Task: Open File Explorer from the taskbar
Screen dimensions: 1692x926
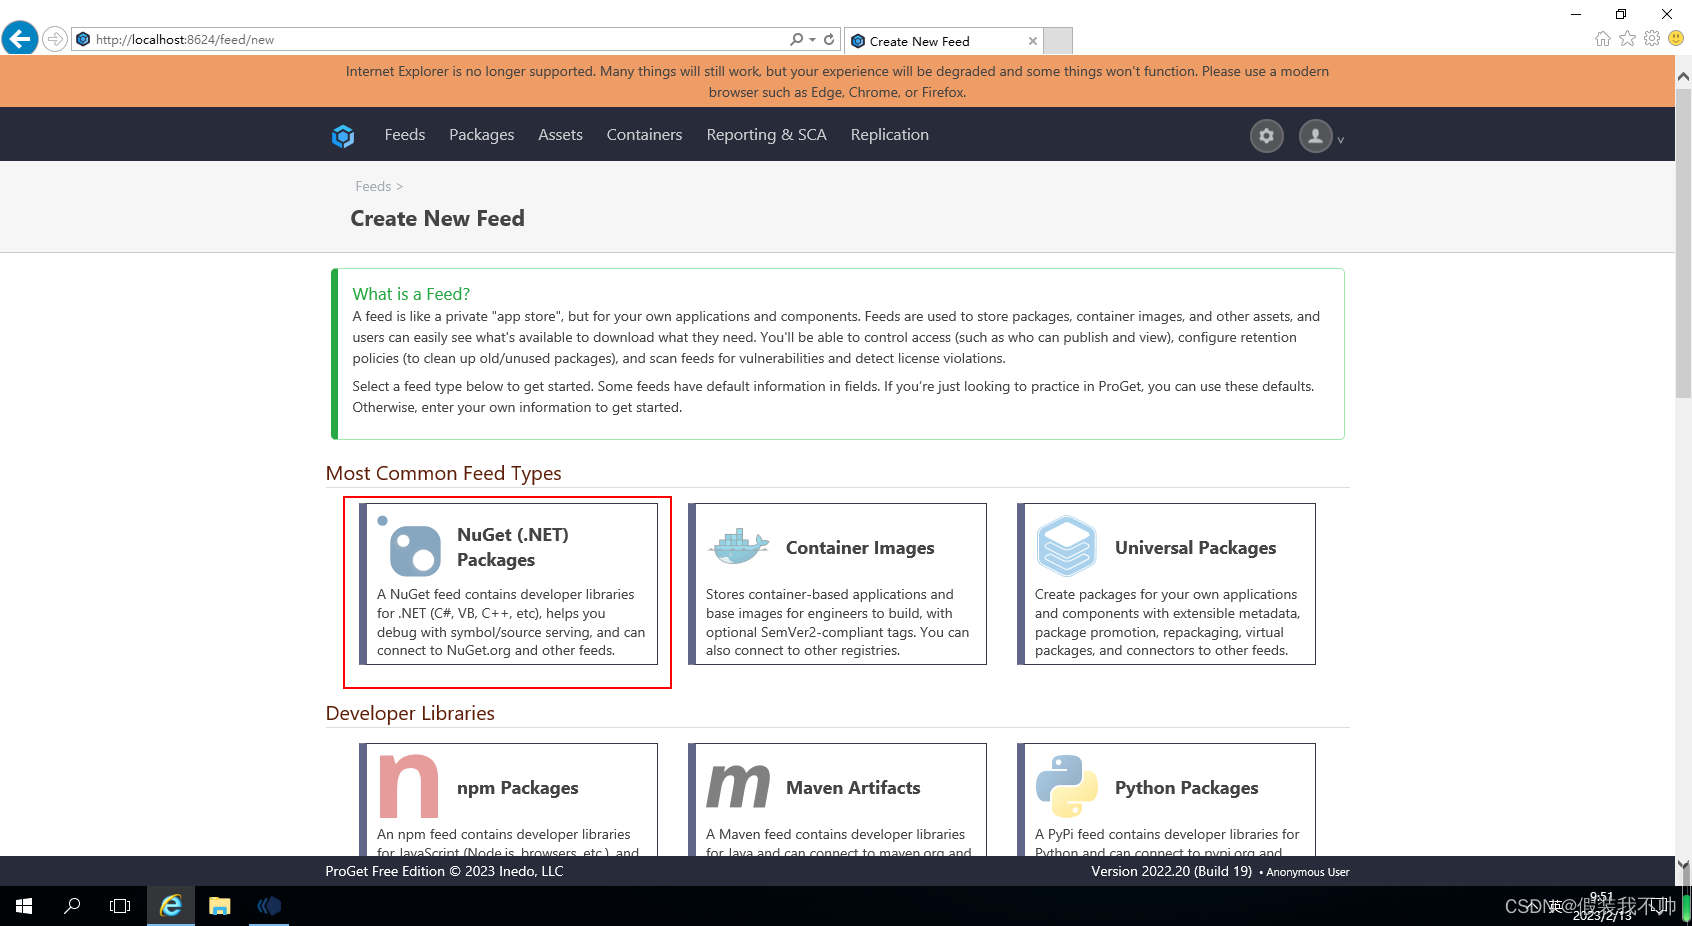Action: 220,906
